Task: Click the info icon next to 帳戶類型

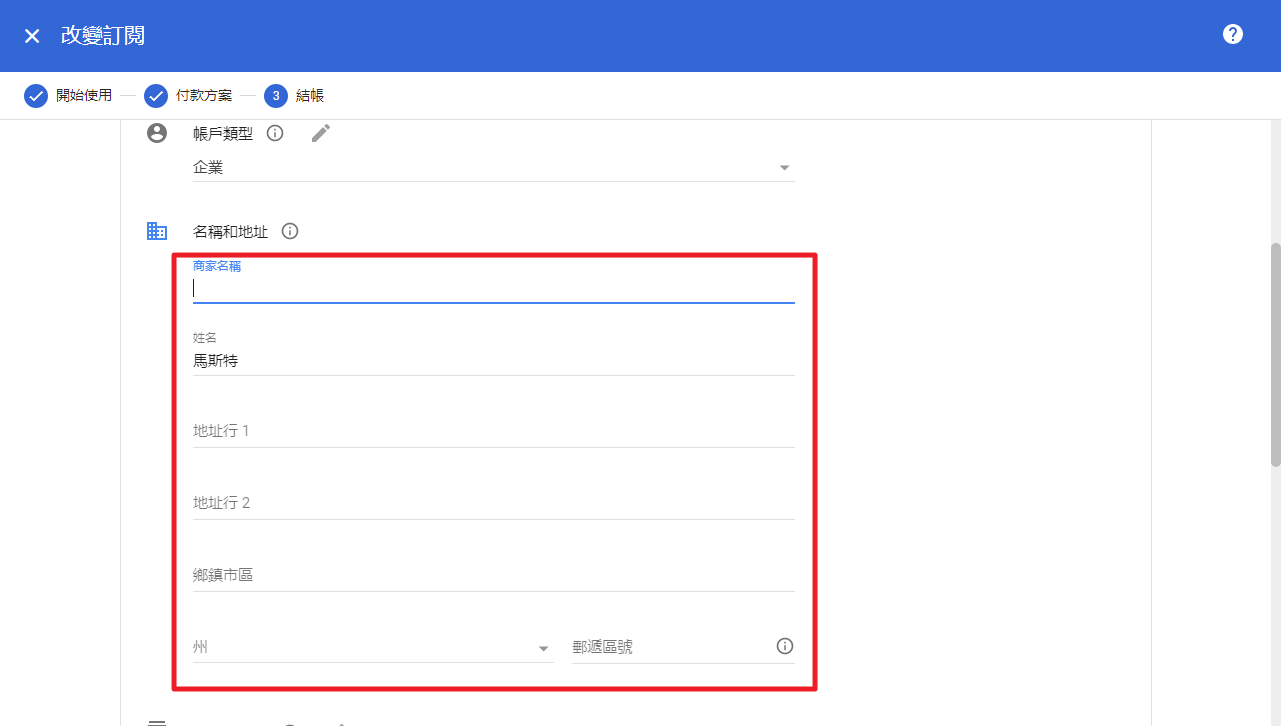Action: coord(275,133)
